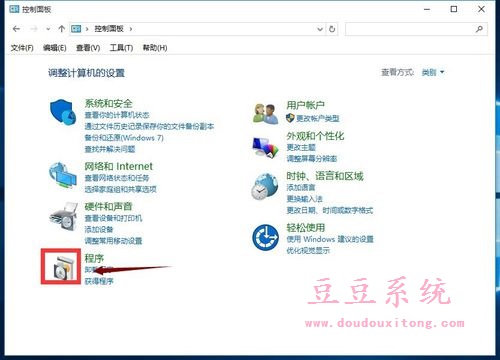This screenshot has height=360, width=500.
Task: Expand the chevron before 控制面板 in address bar
Action: tap(87, 29)
